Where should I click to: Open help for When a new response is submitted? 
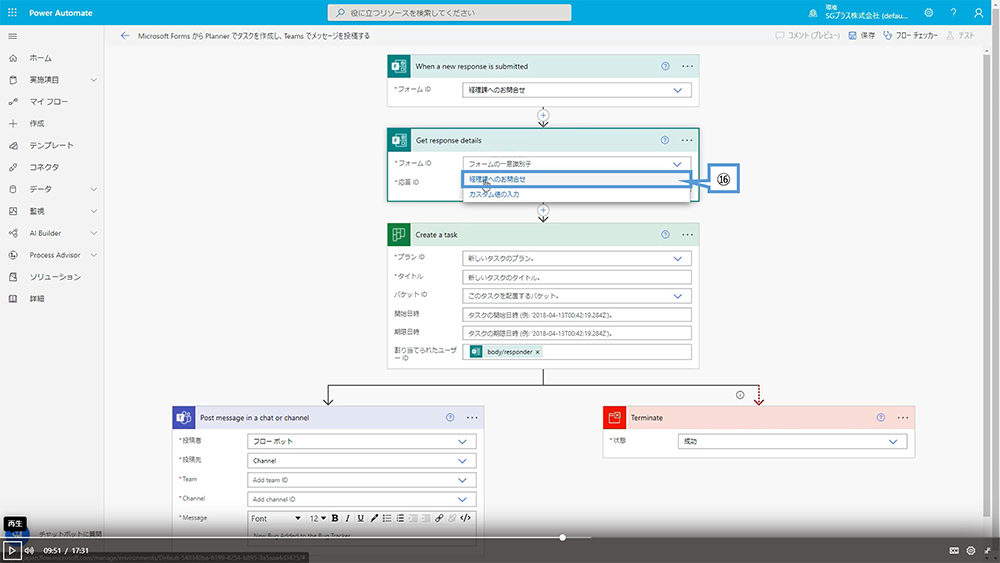[x=665, y=66]
